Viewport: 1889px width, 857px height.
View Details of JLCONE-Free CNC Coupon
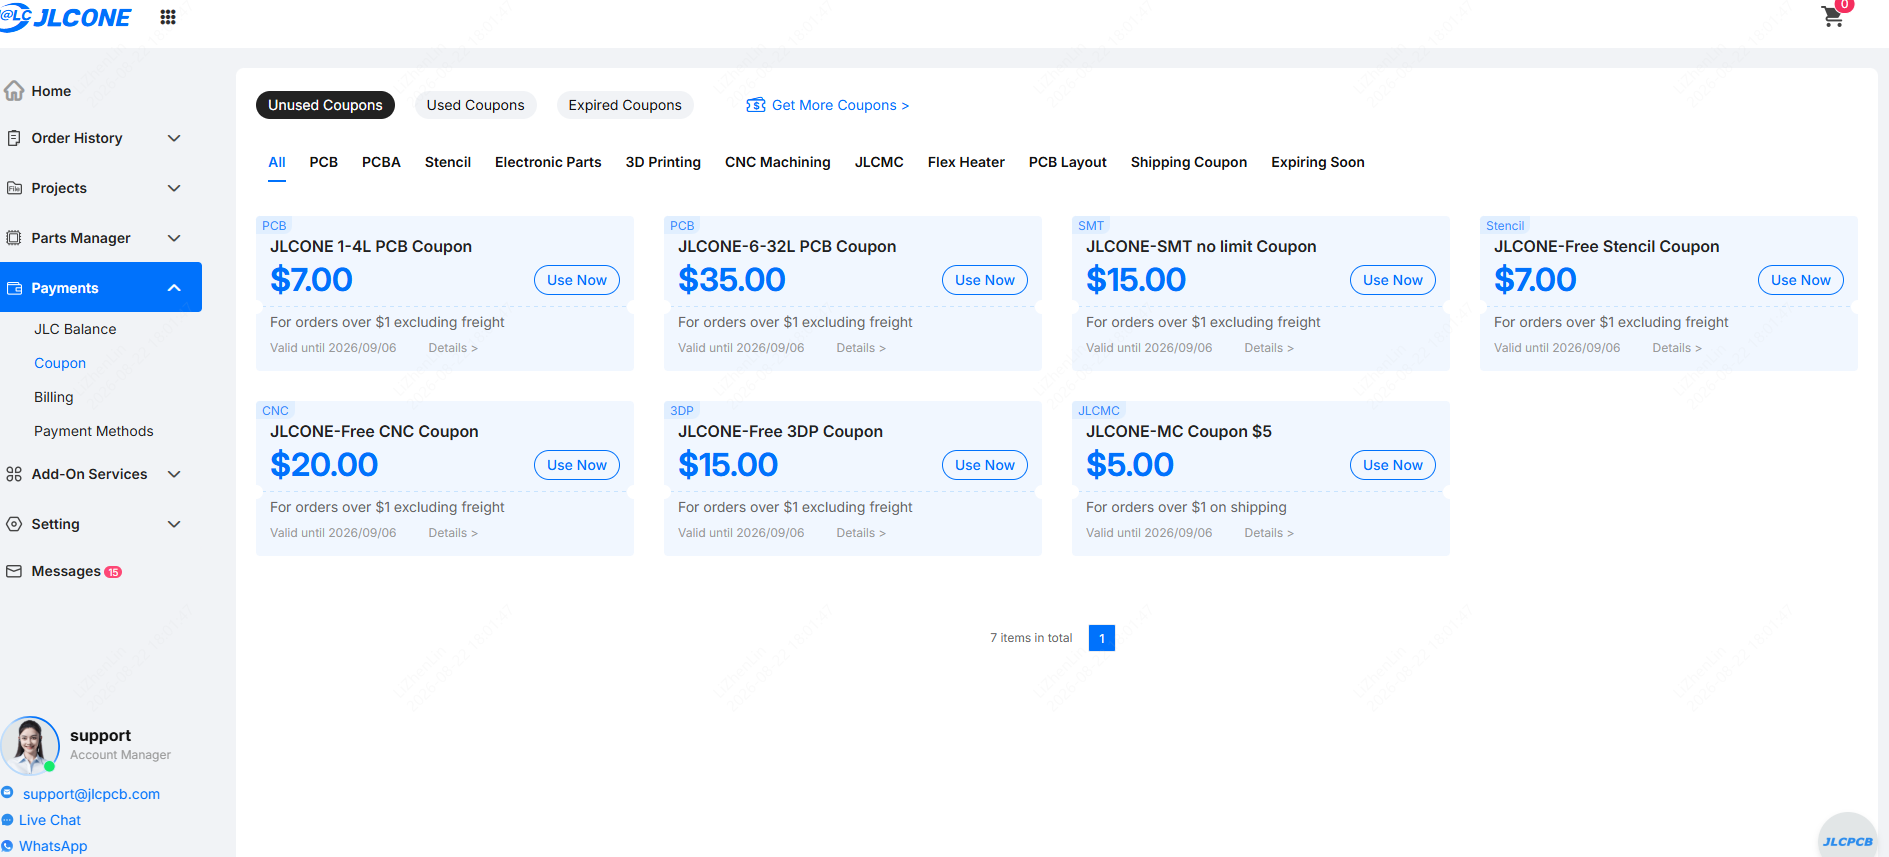[x=453, y=533]
